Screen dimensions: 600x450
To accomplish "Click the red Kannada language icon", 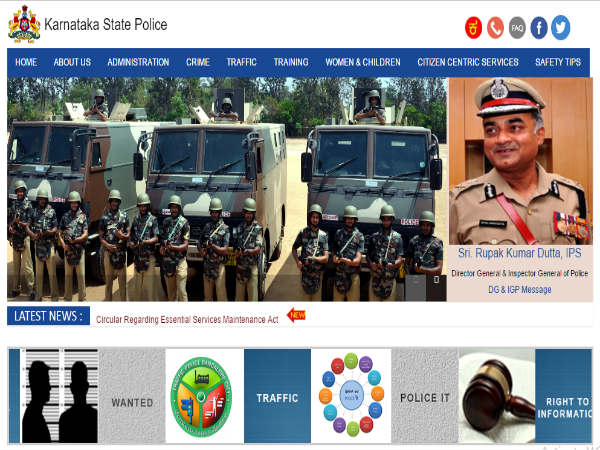I will (473, 28).
